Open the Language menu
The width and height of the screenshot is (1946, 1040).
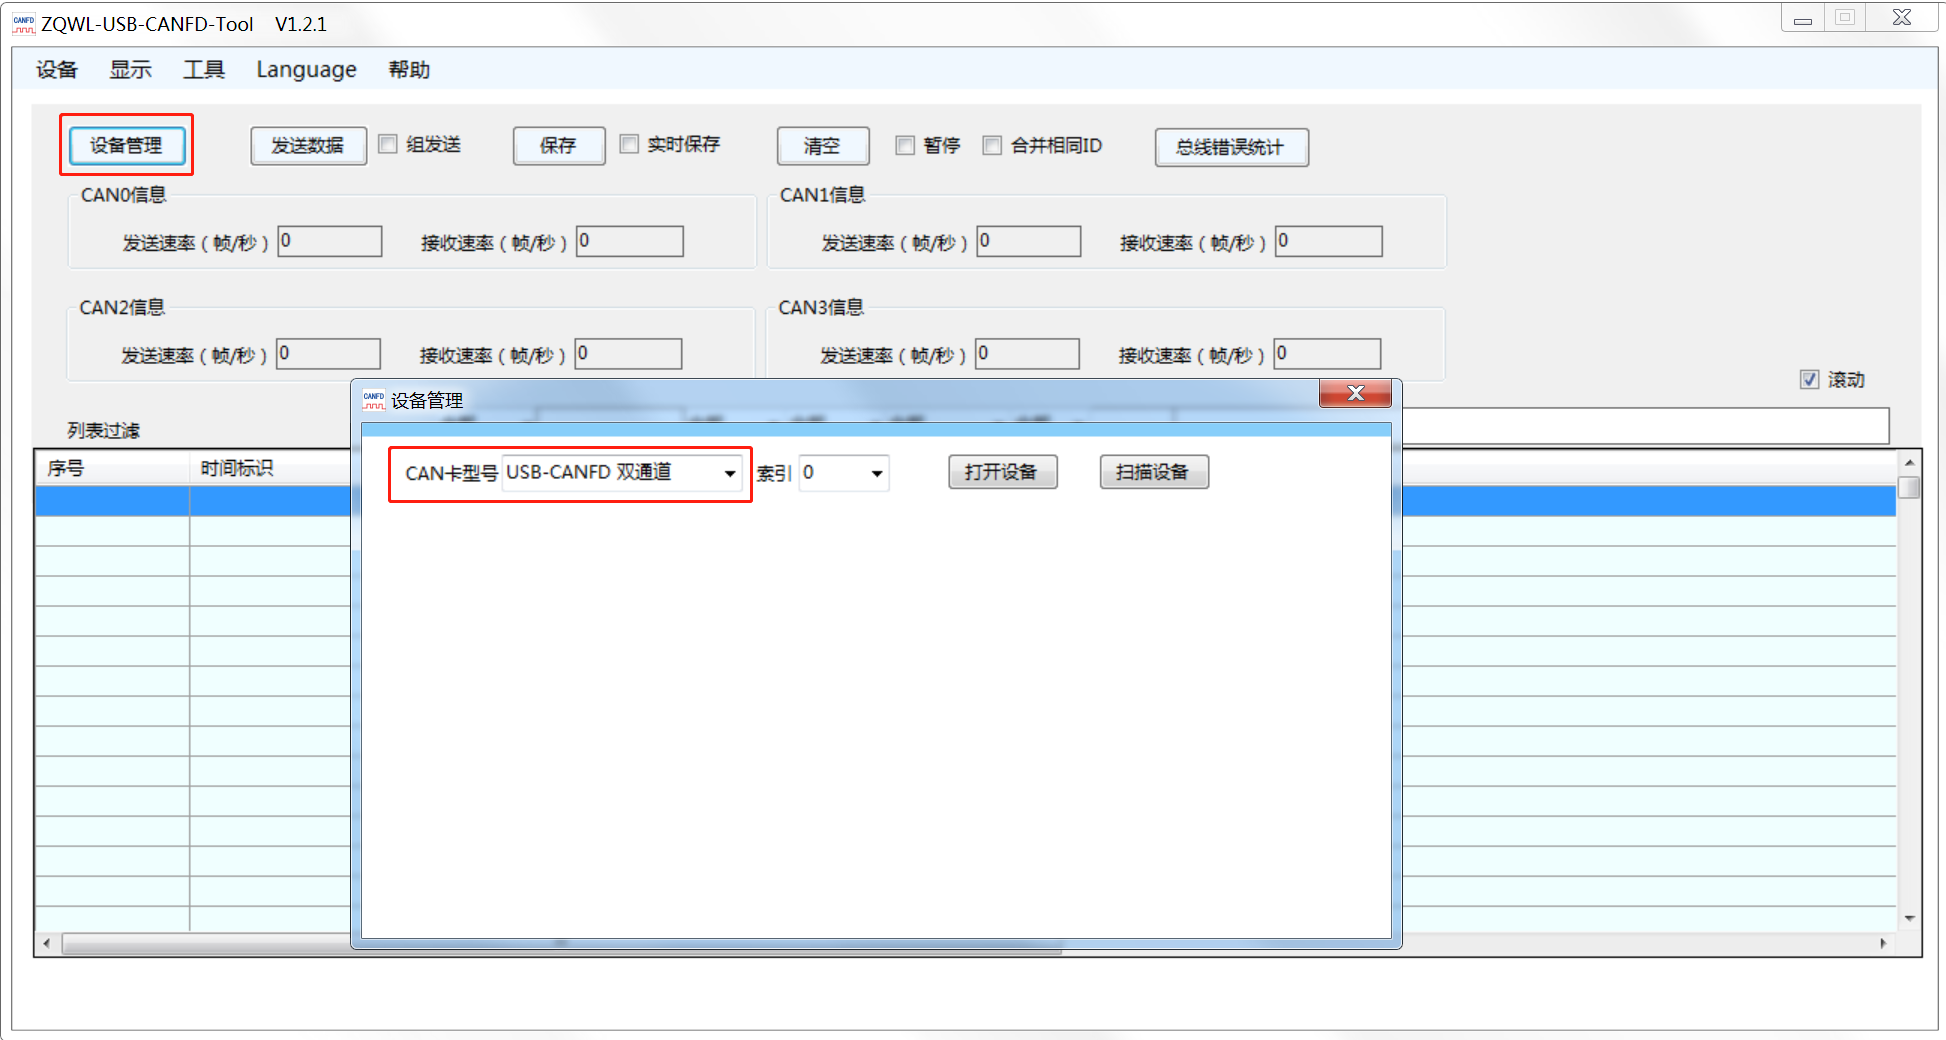[306, 69]
